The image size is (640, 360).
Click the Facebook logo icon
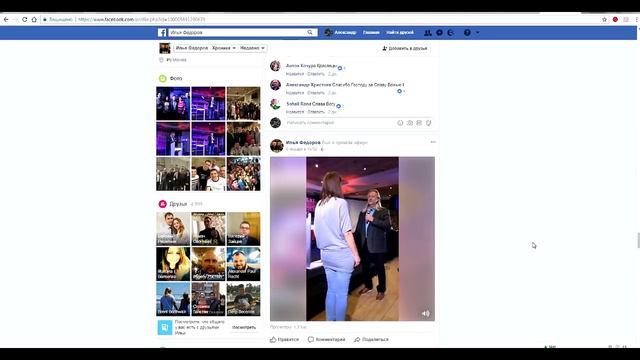point(162,32)
